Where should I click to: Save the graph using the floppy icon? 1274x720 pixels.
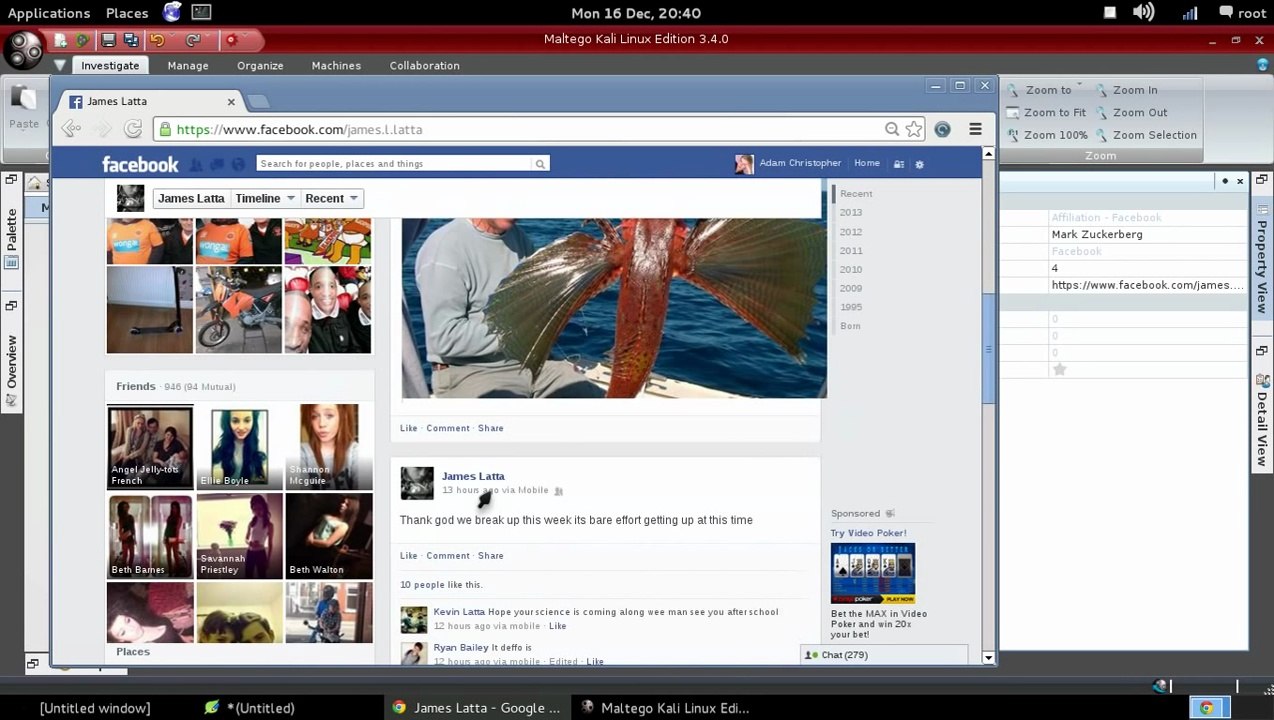108,40
